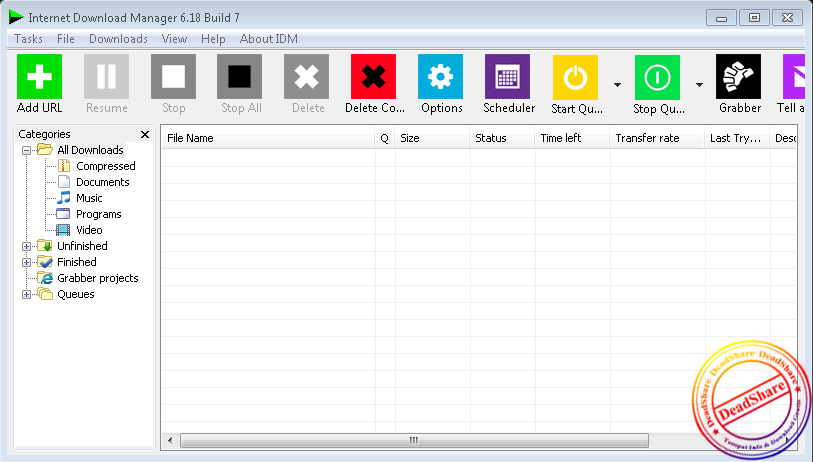Select the Music category label
Screen dimensions: 813x462
(x=89, y=198)
